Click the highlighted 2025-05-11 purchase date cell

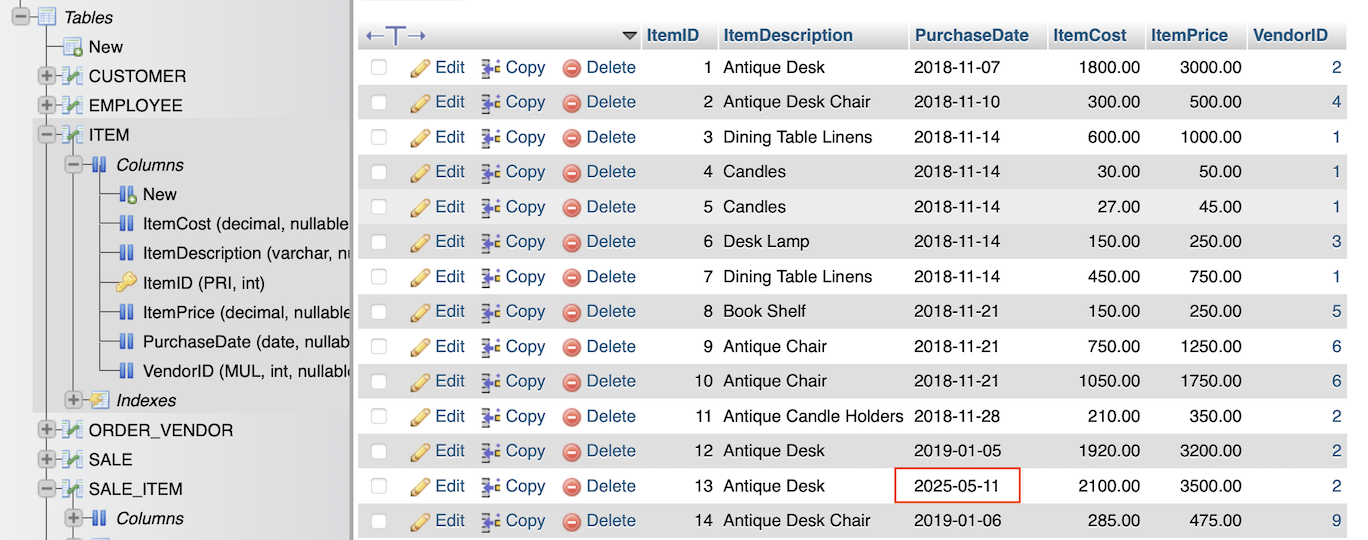tap(957, 486)
